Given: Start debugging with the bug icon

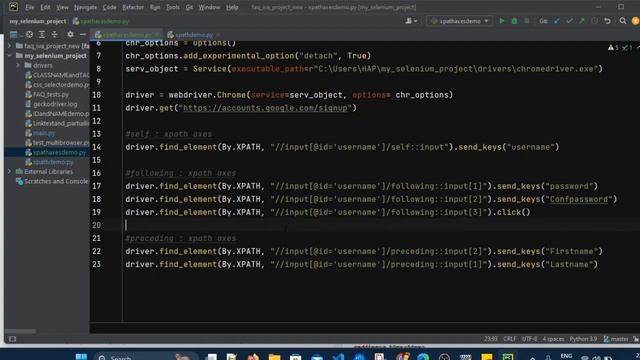Looking at the screenshot, I should (x=514, y=21).
